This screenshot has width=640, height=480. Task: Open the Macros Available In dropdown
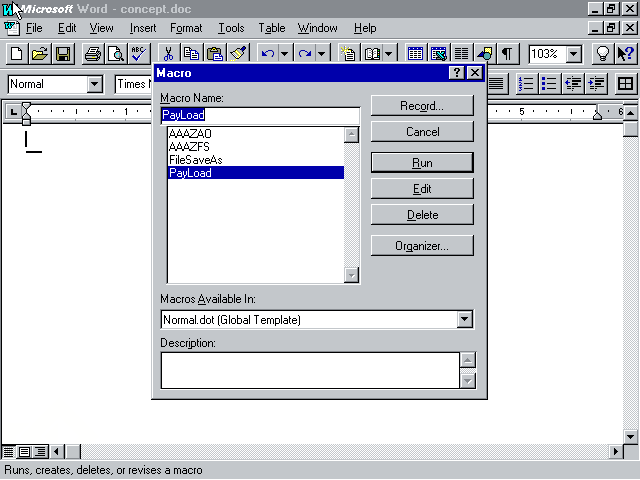click(464, 320)
